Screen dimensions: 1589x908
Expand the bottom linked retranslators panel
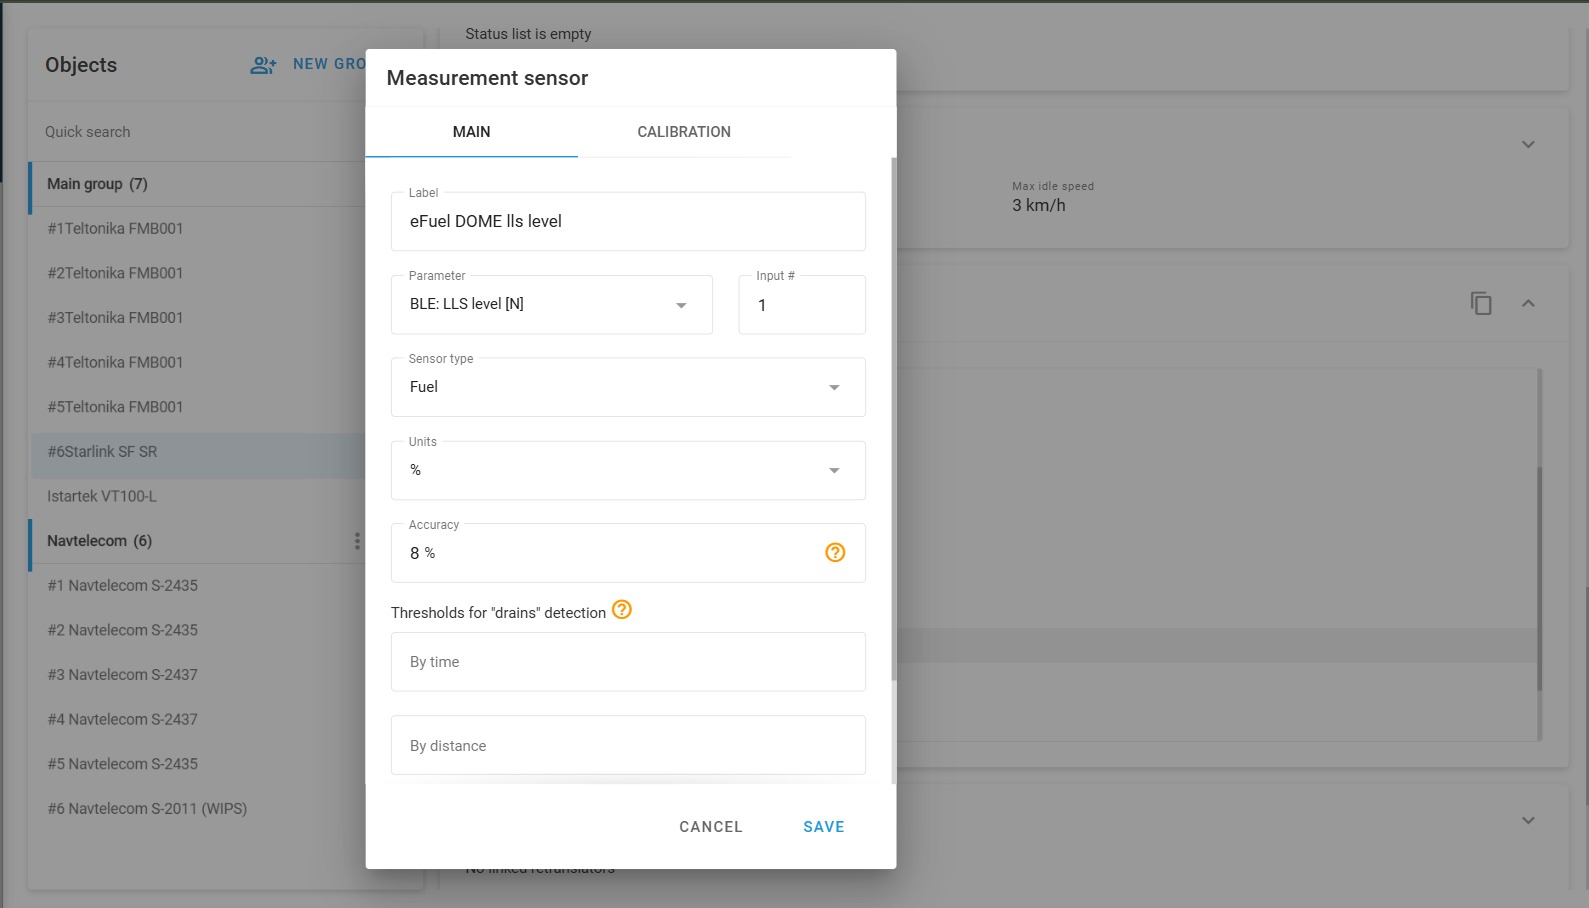[x=1528, y=820]
